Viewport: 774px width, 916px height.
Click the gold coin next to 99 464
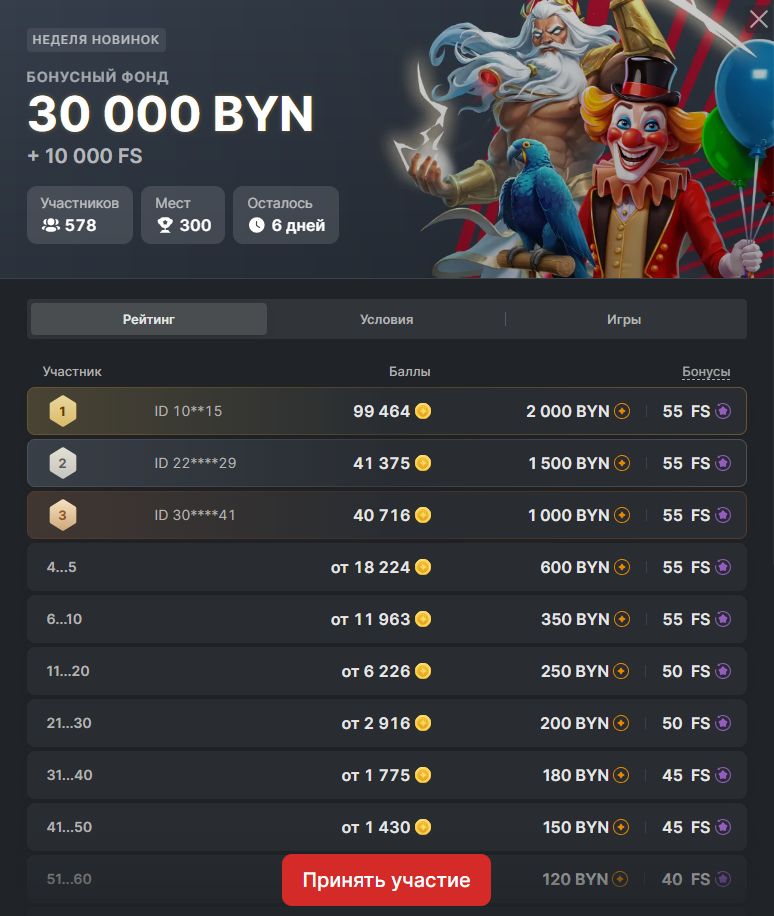pyautogui.click(x=423, y=411)
